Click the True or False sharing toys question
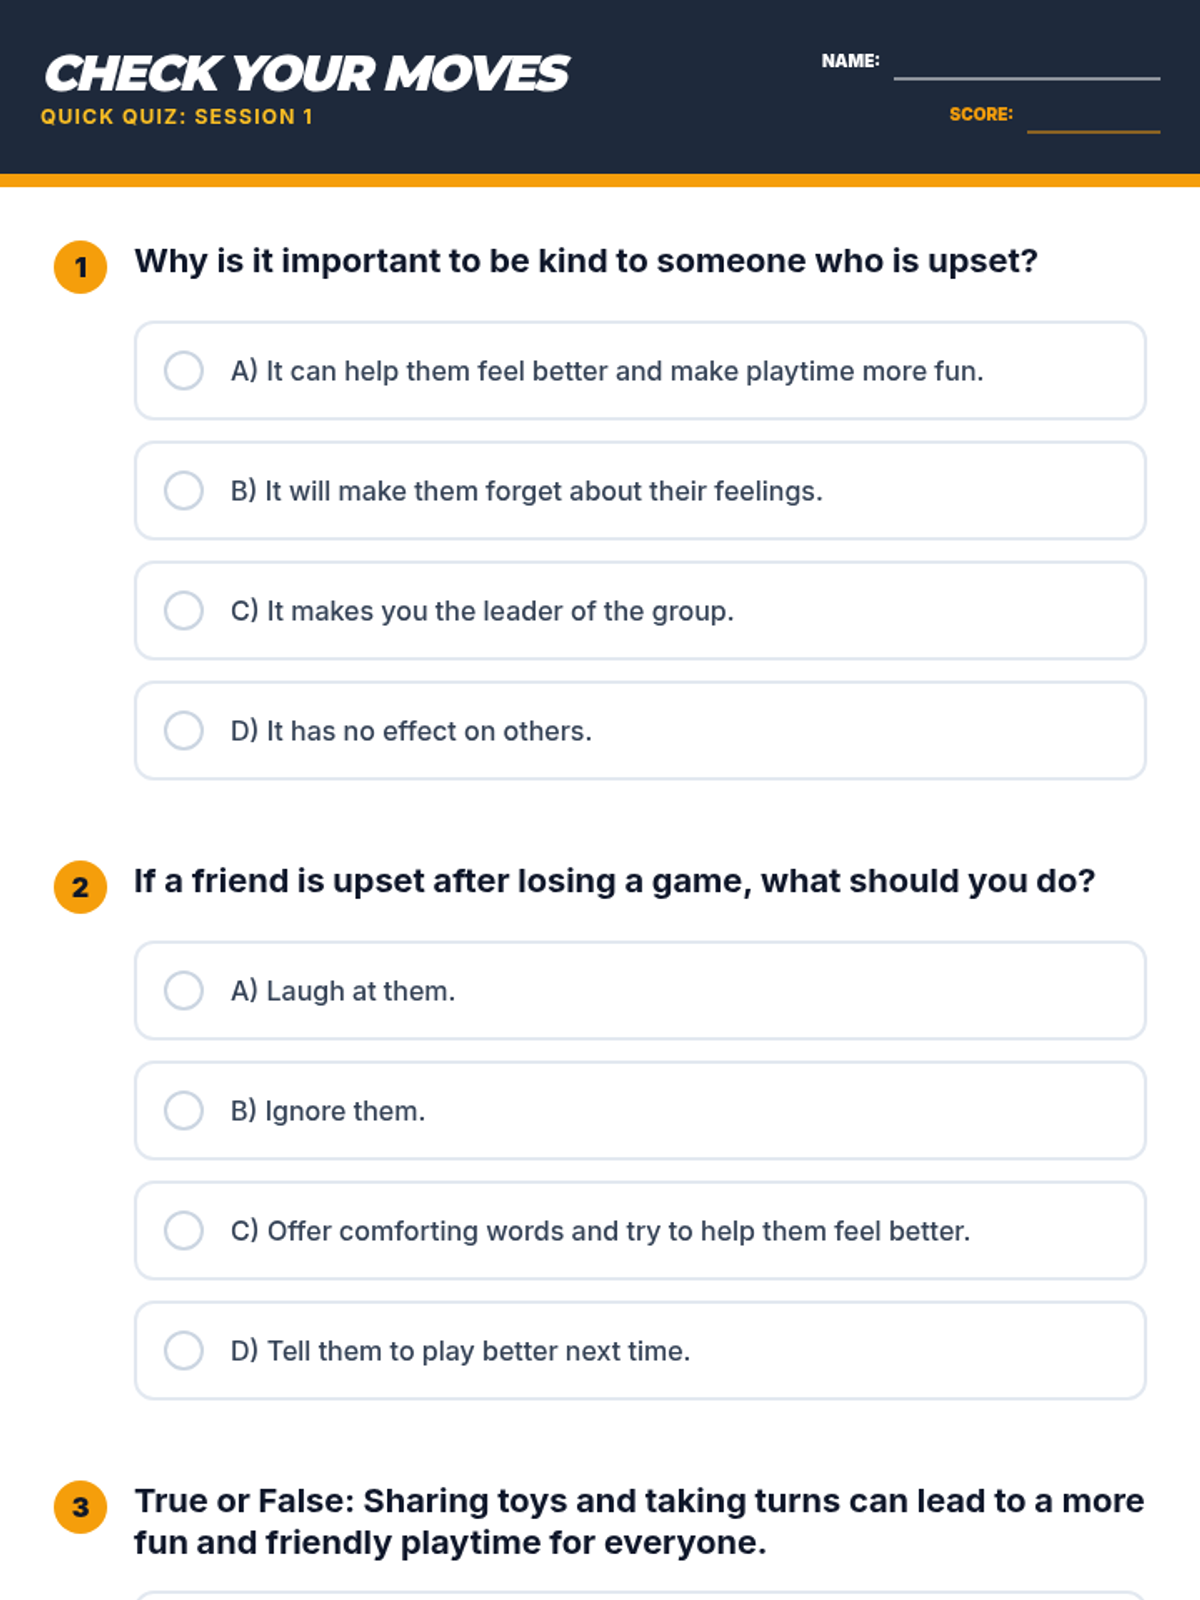This screenshot has width=1200, height=1600. tap(639, 1521)
